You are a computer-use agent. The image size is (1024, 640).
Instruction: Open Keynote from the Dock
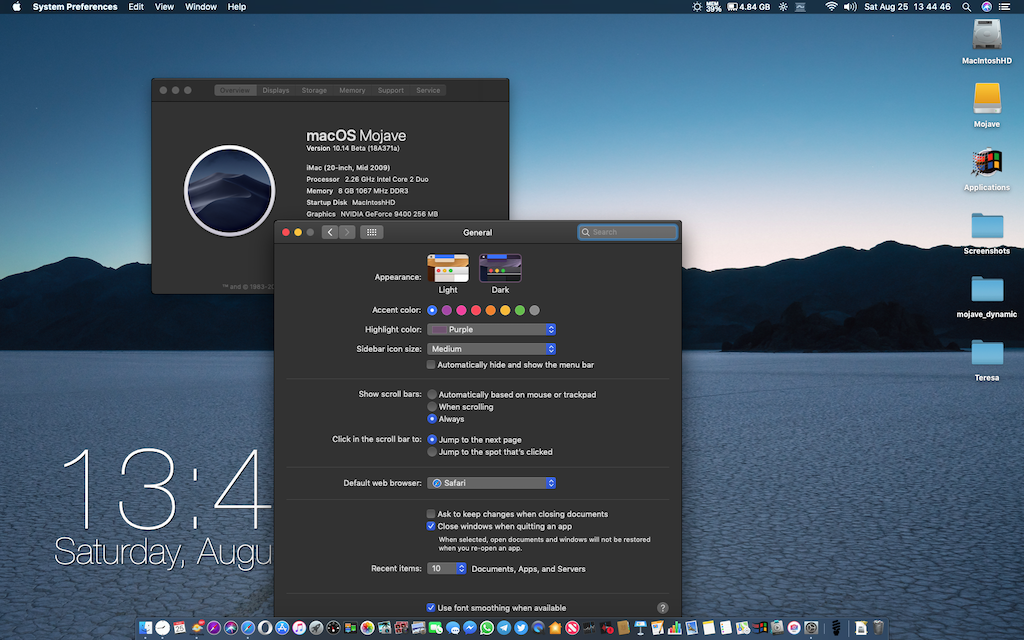click(641, 628)
